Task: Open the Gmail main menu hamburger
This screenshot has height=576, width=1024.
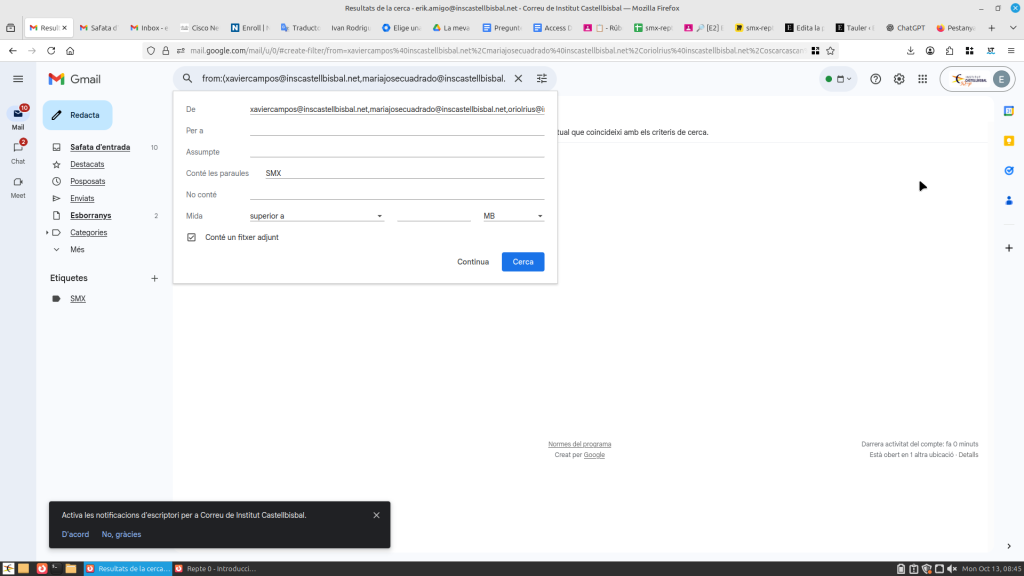Action: [x=18, y=79]
